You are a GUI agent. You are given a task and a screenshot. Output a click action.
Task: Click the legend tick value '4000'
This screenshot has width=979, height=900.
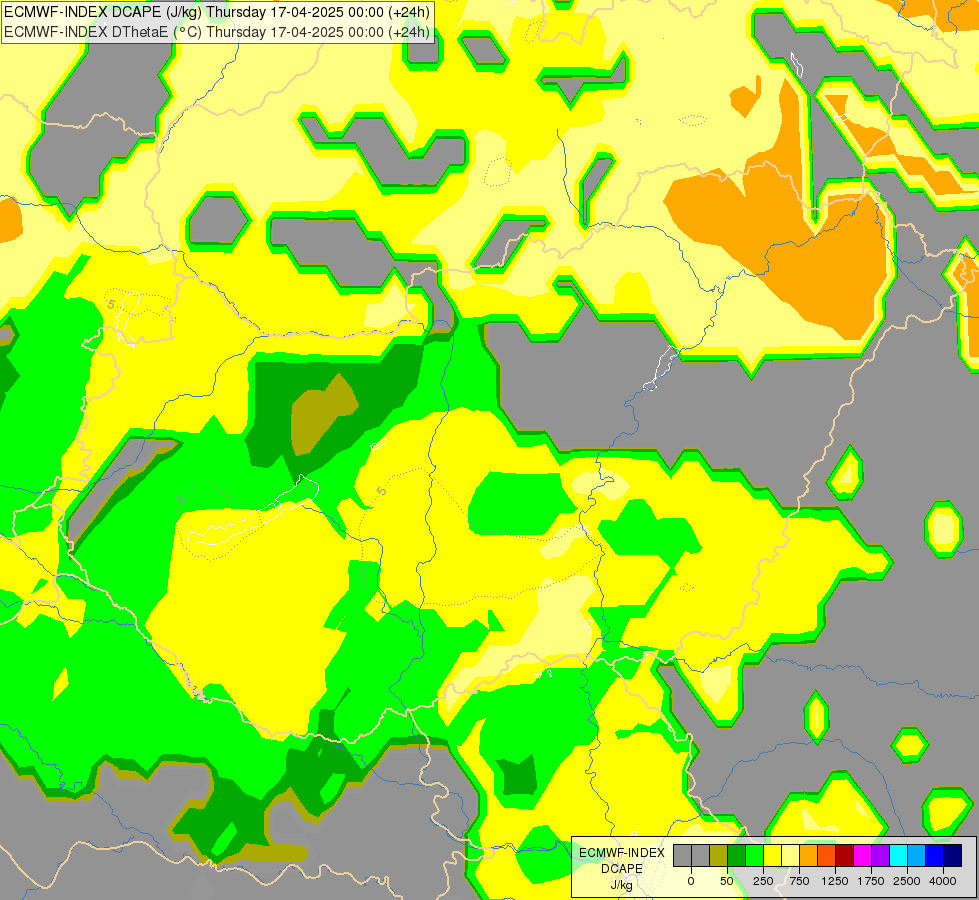click(943, 881)
